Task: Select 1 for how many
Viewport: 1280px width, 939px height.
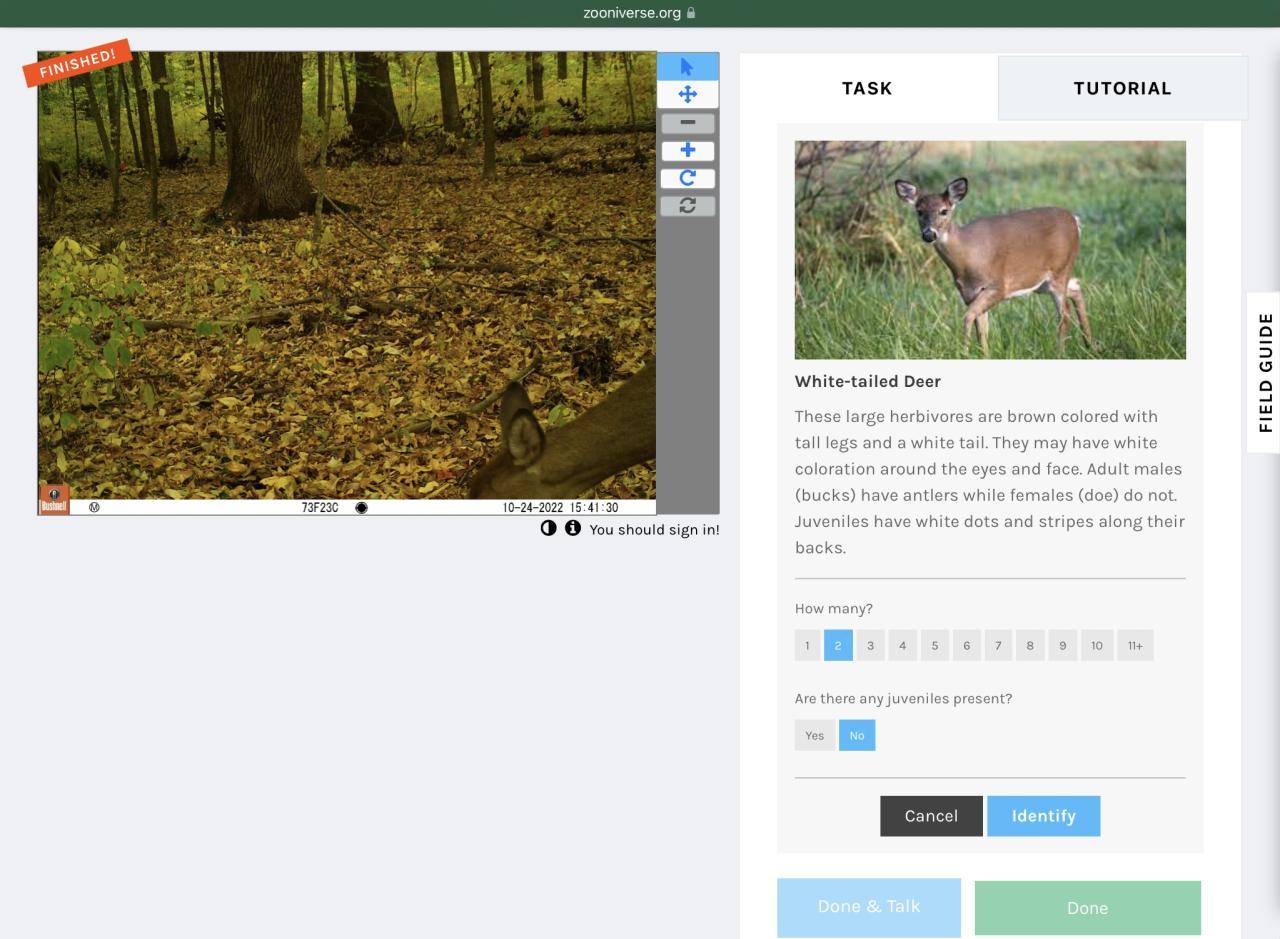Action: tap(807, 645)
